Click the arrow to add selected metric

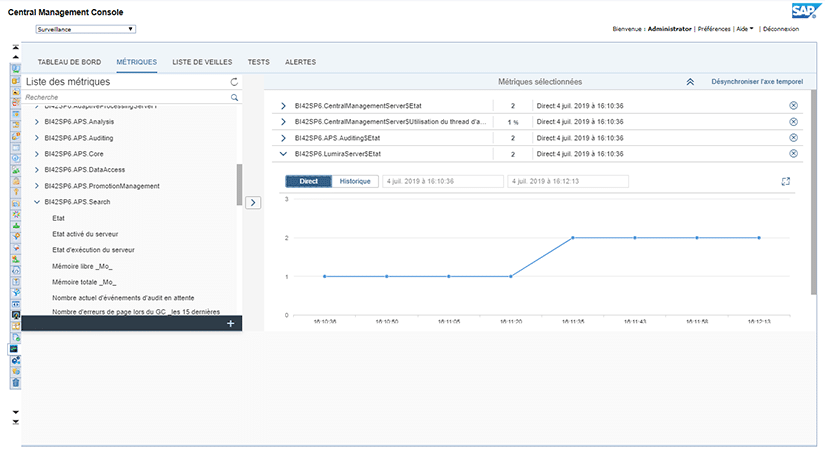coord(253,202)
